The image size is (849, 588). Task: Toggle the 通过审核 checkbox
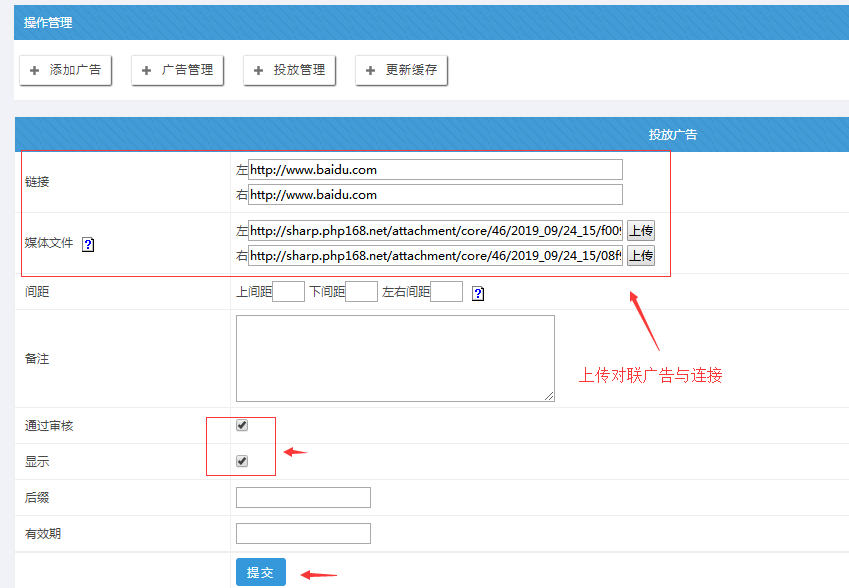coord(242,425)
